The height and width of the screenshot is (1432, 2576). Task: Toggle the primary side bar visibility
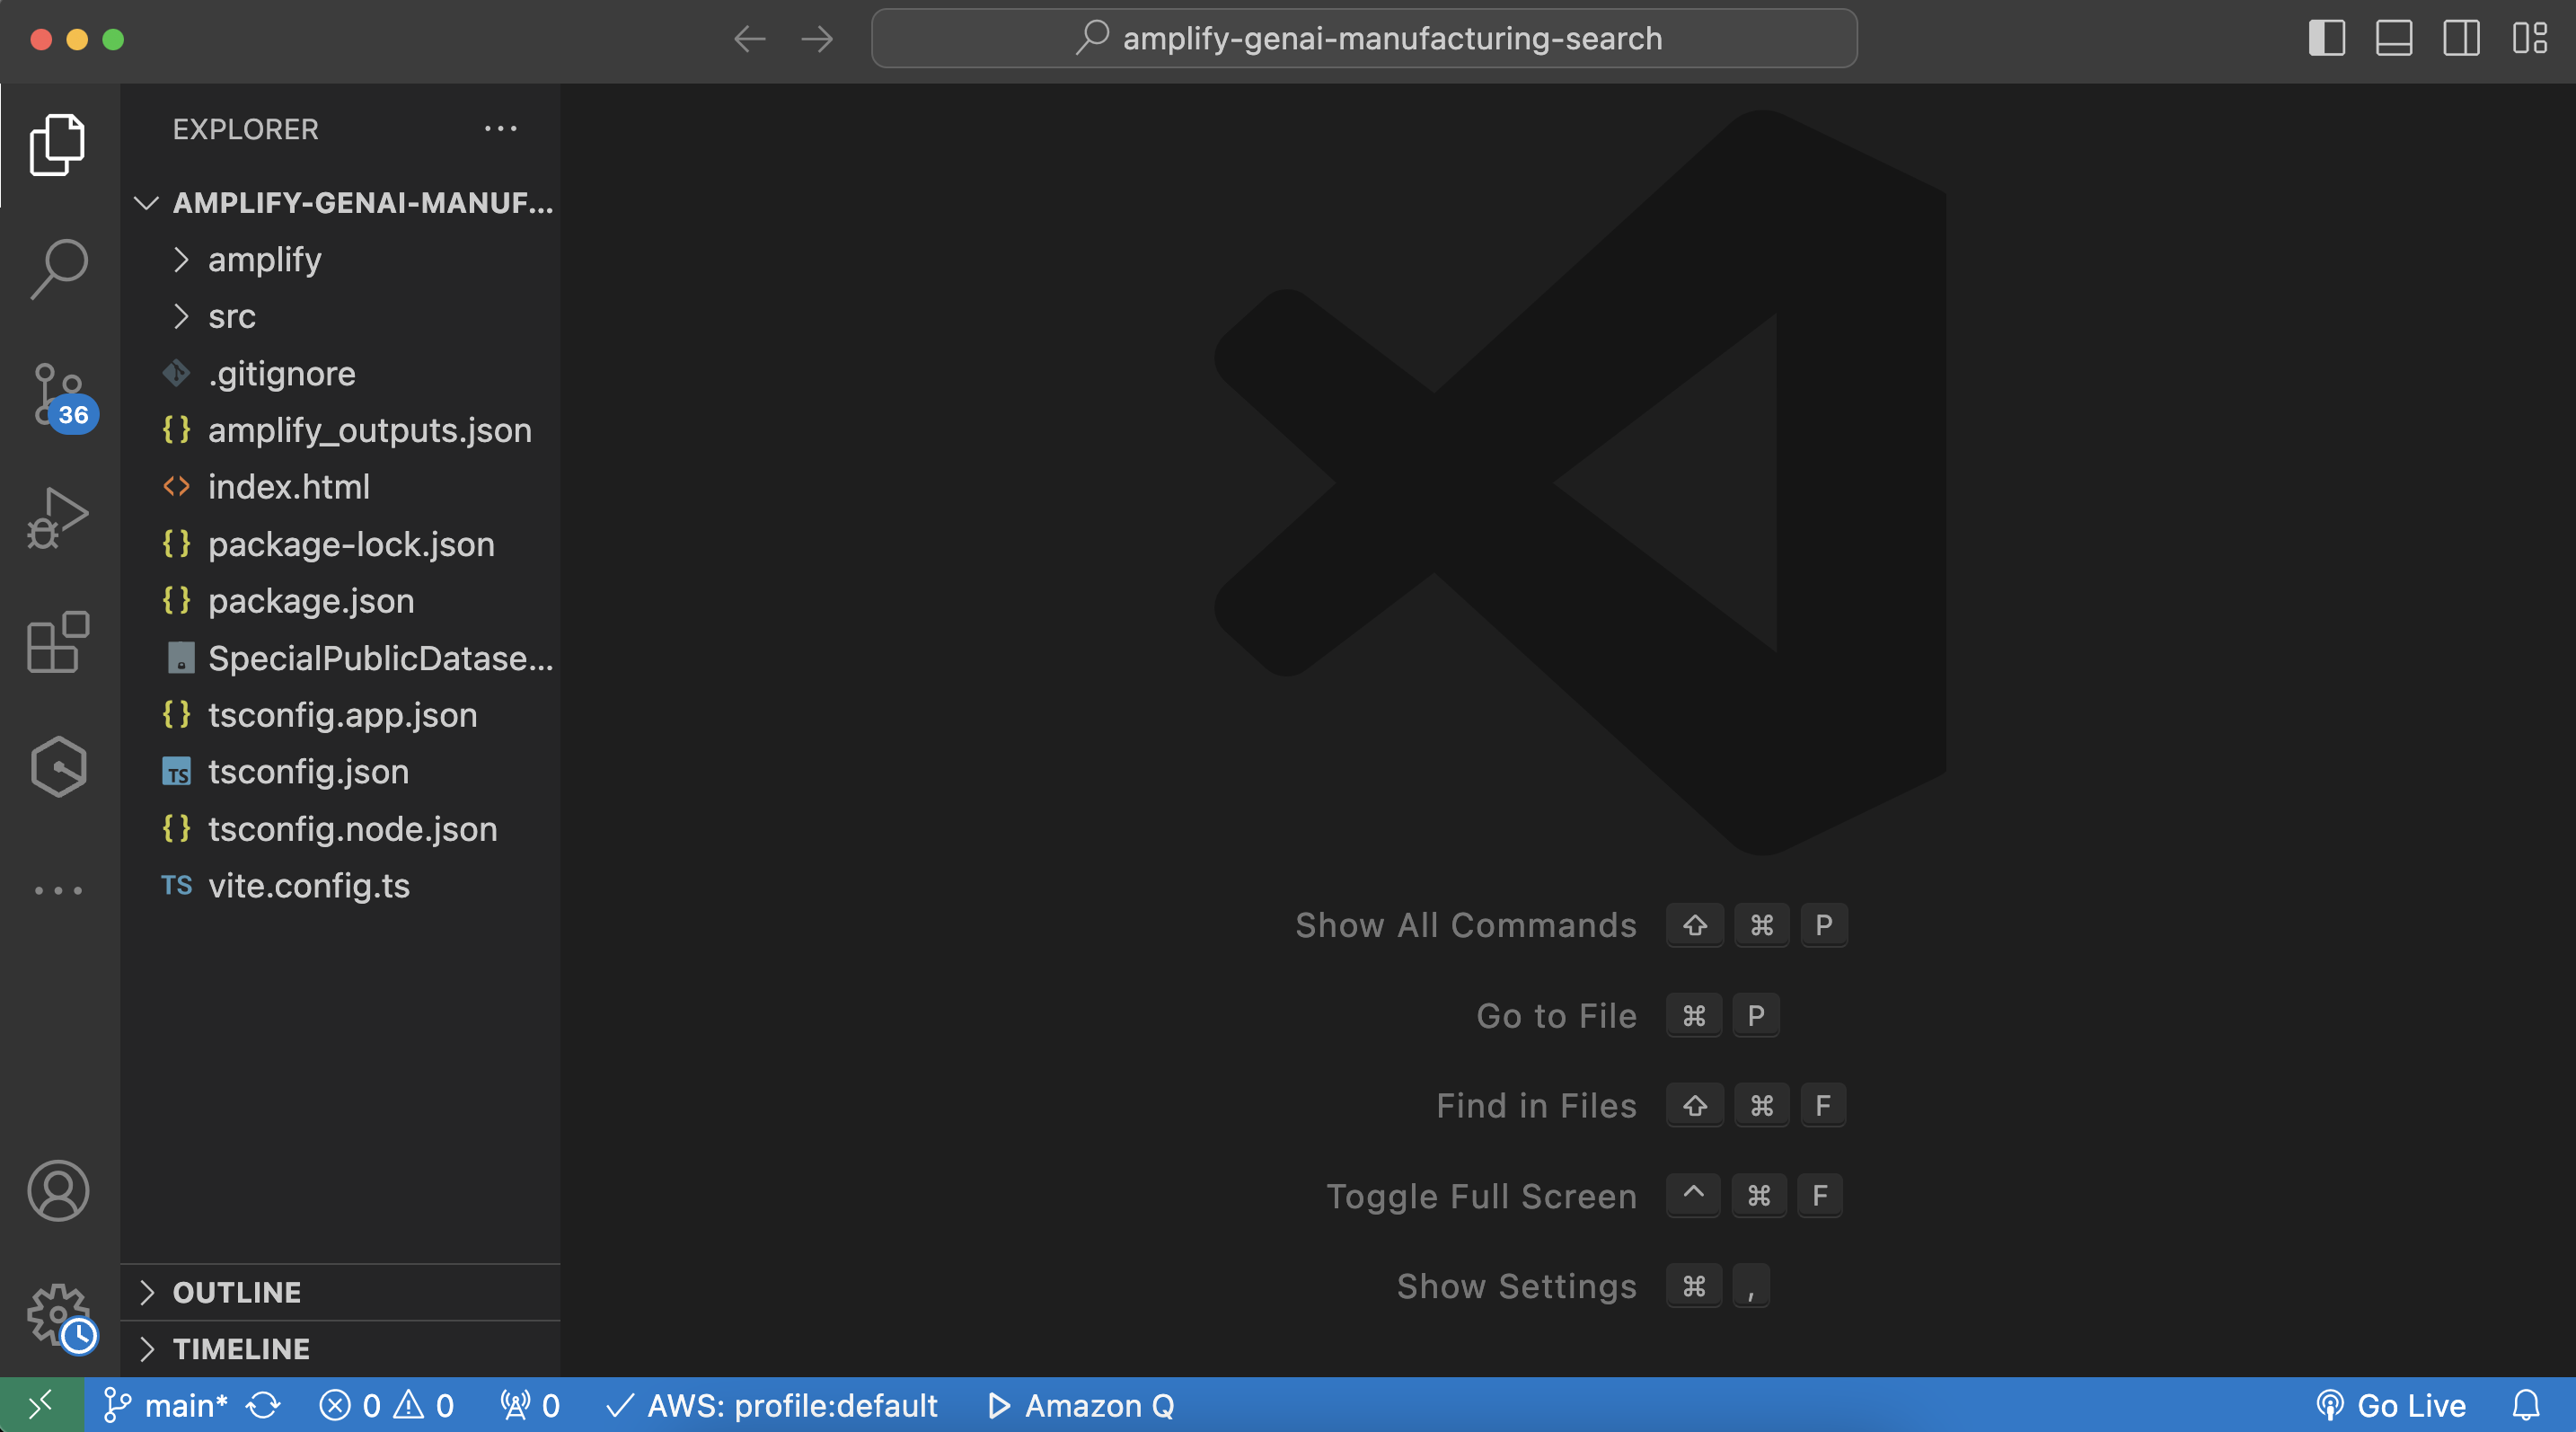click(2326, 38)
